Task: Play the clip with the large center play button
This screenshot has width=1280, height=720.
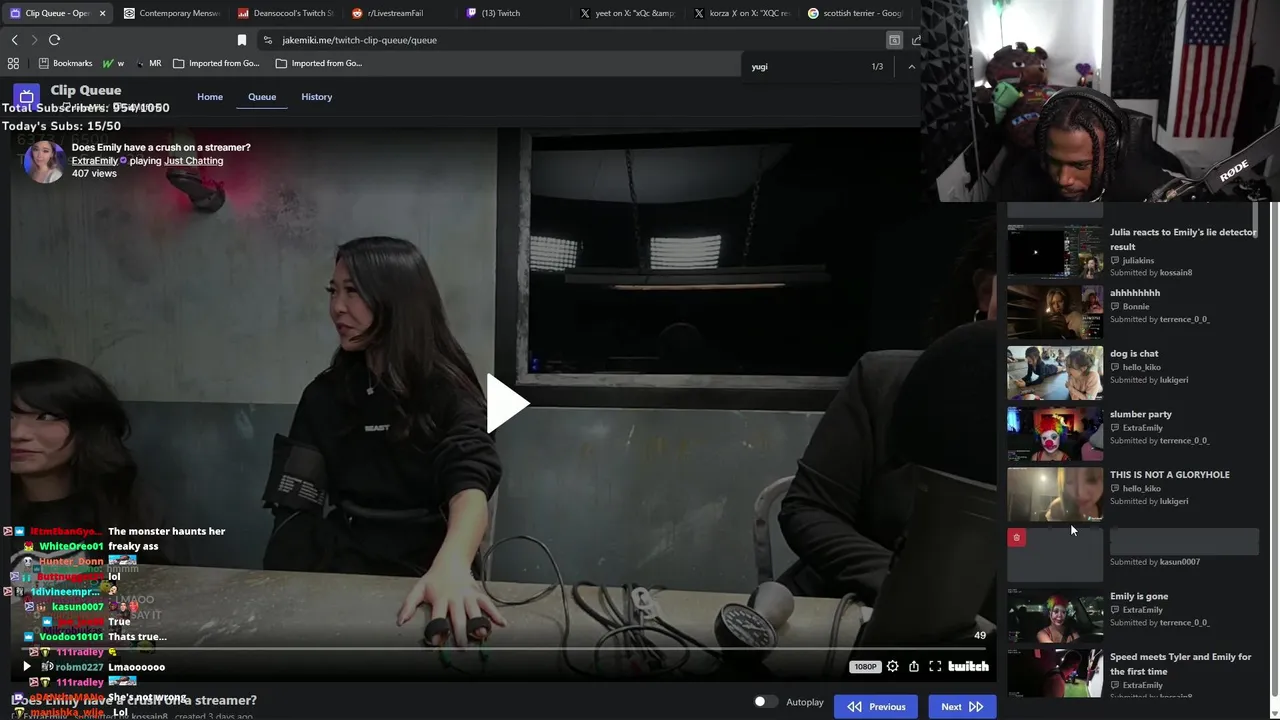Action: pyautogui.click(x=507, y=404)
